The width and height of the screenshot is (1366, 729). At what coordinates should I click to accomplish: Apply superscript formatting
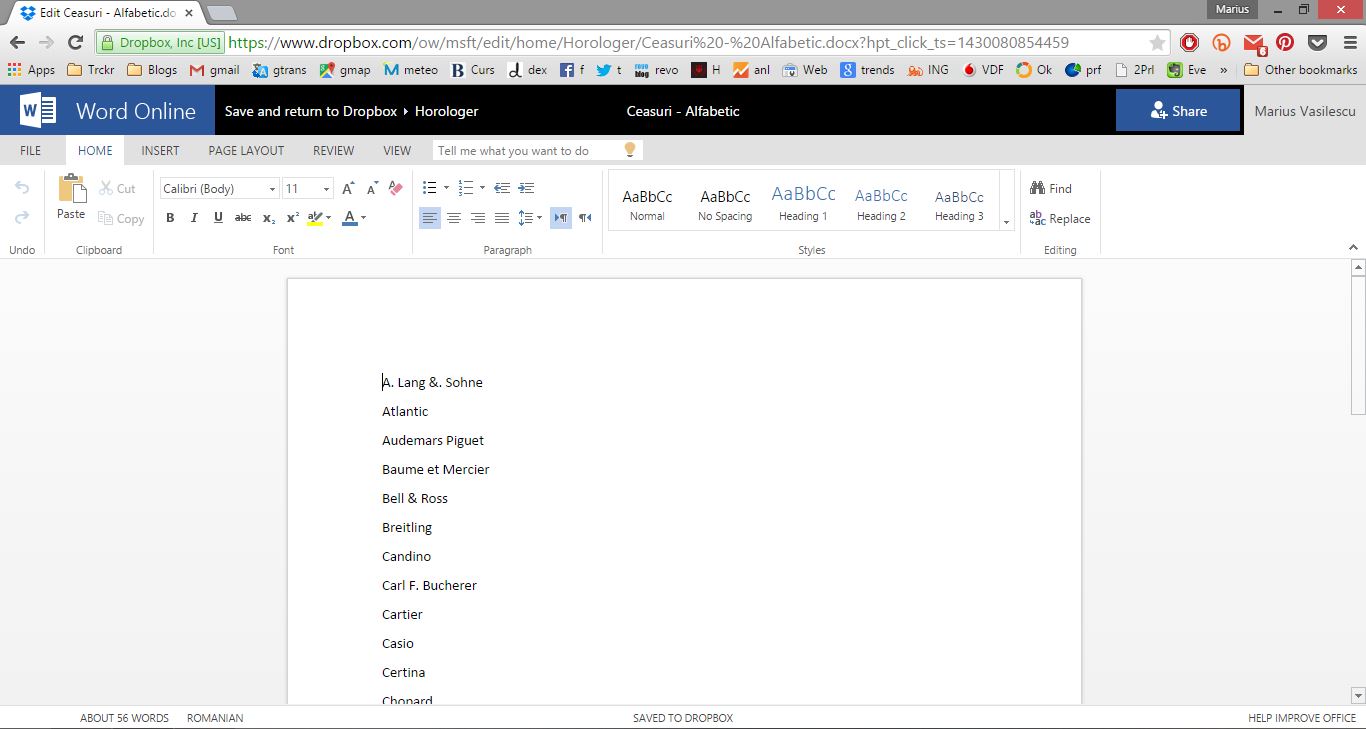[292, 218]
